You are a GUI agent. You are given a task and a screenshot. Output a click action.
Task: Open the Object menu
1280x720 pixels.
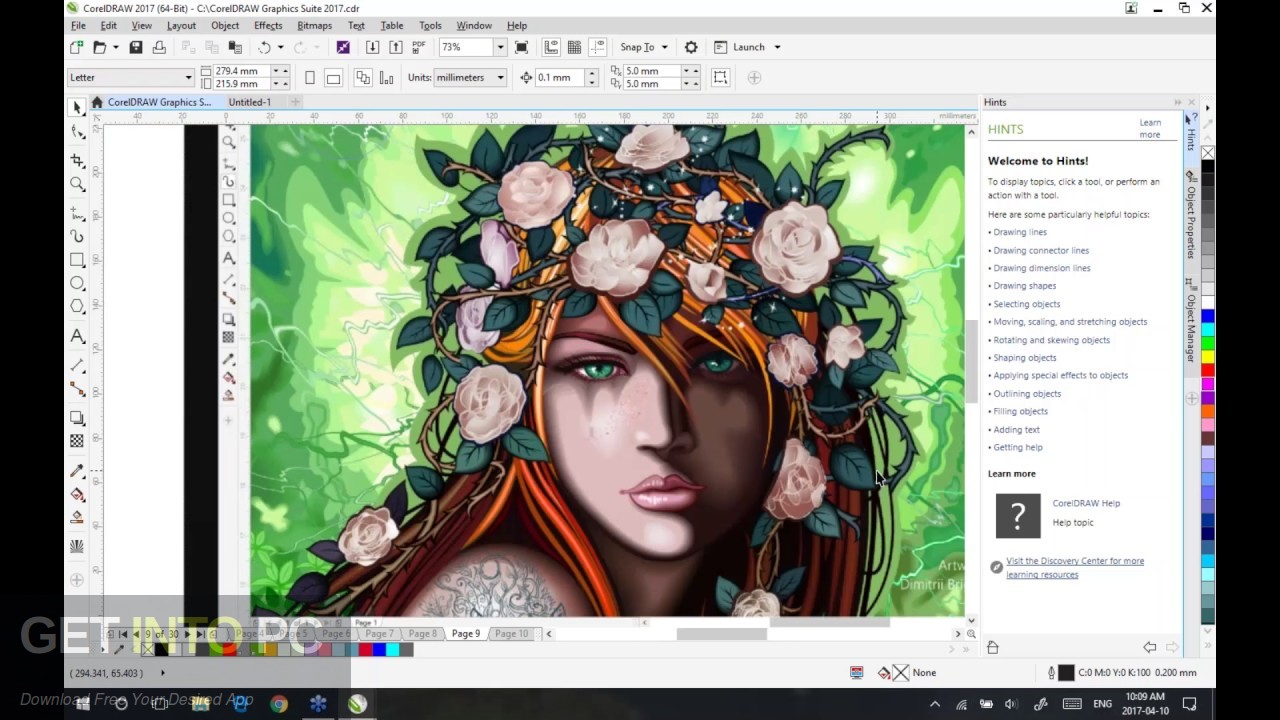[x=225, y=25]
